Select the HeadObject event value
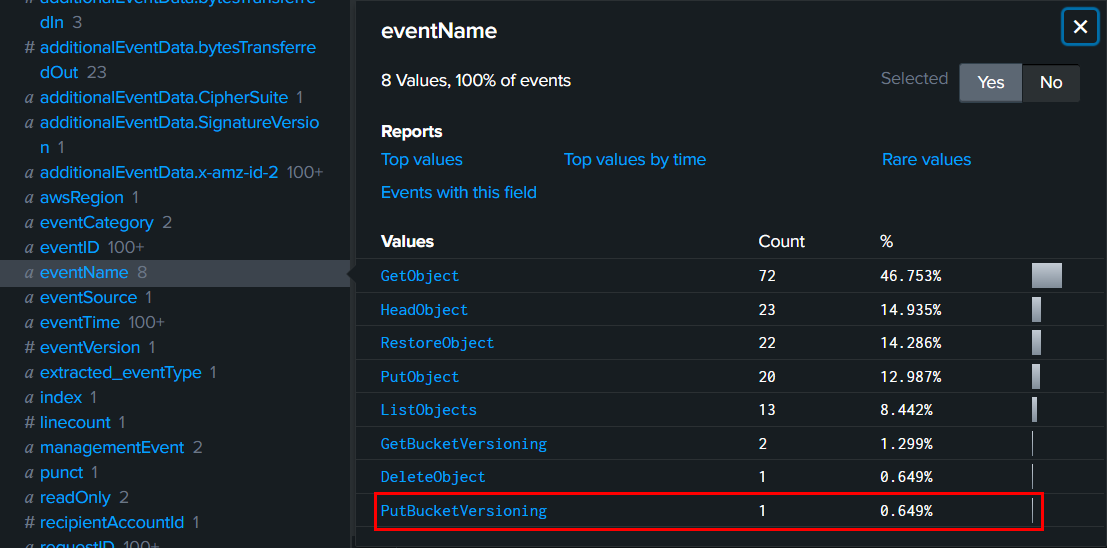 click(x=424, y=310)
